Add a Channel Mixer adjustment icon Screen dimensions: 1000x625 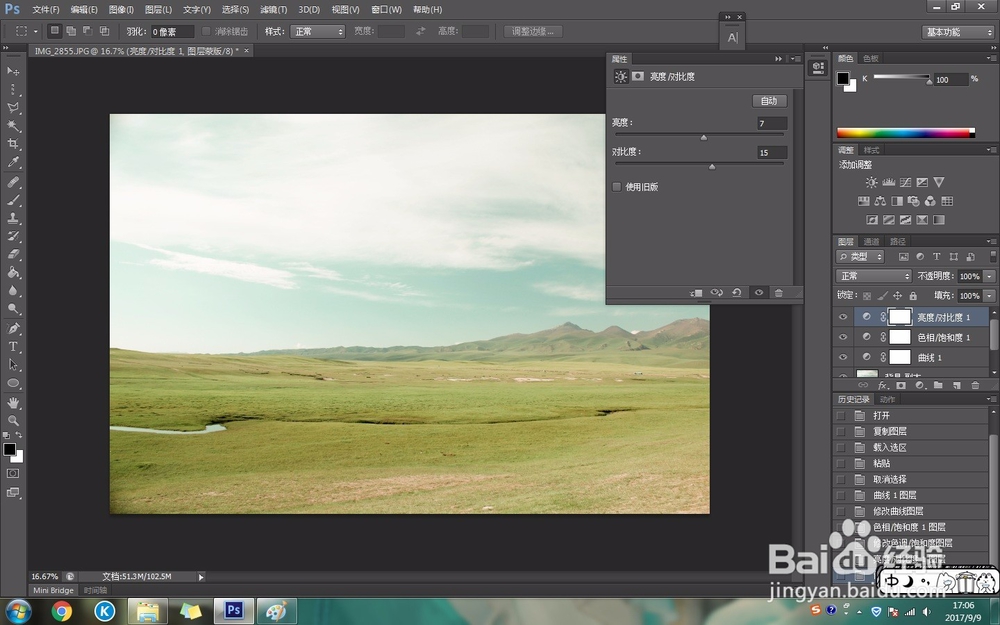coord(930,201)
